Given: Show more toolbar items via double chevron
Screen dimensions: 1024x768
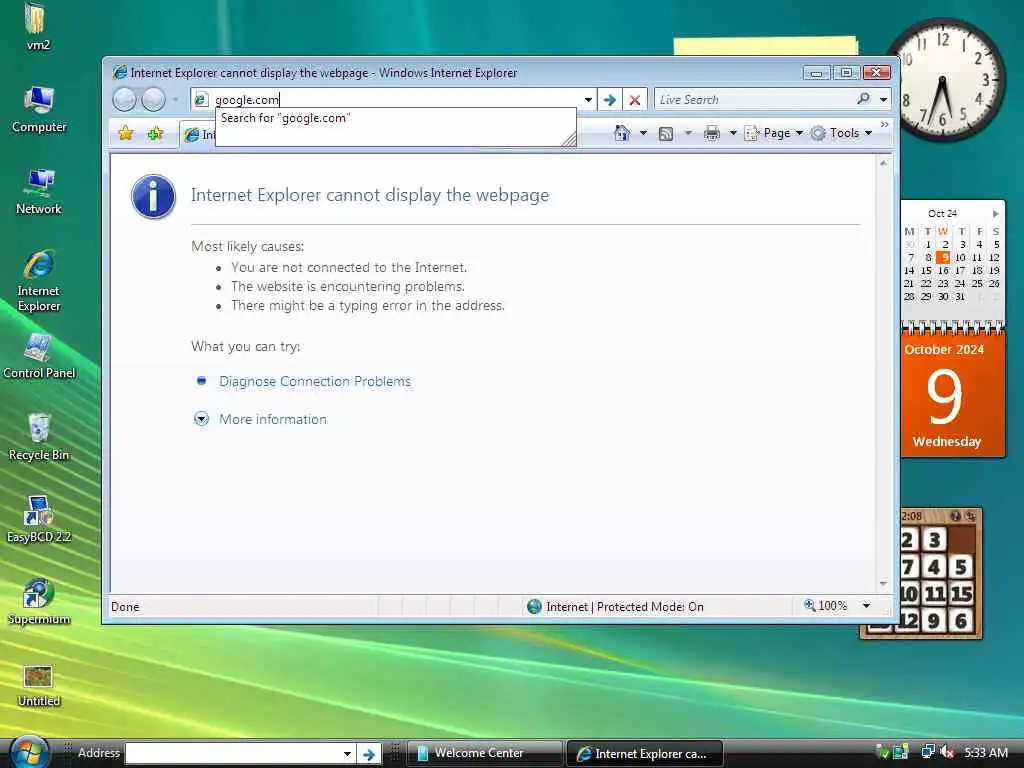Looking at the screenshot, I should [x=884, y=124].
